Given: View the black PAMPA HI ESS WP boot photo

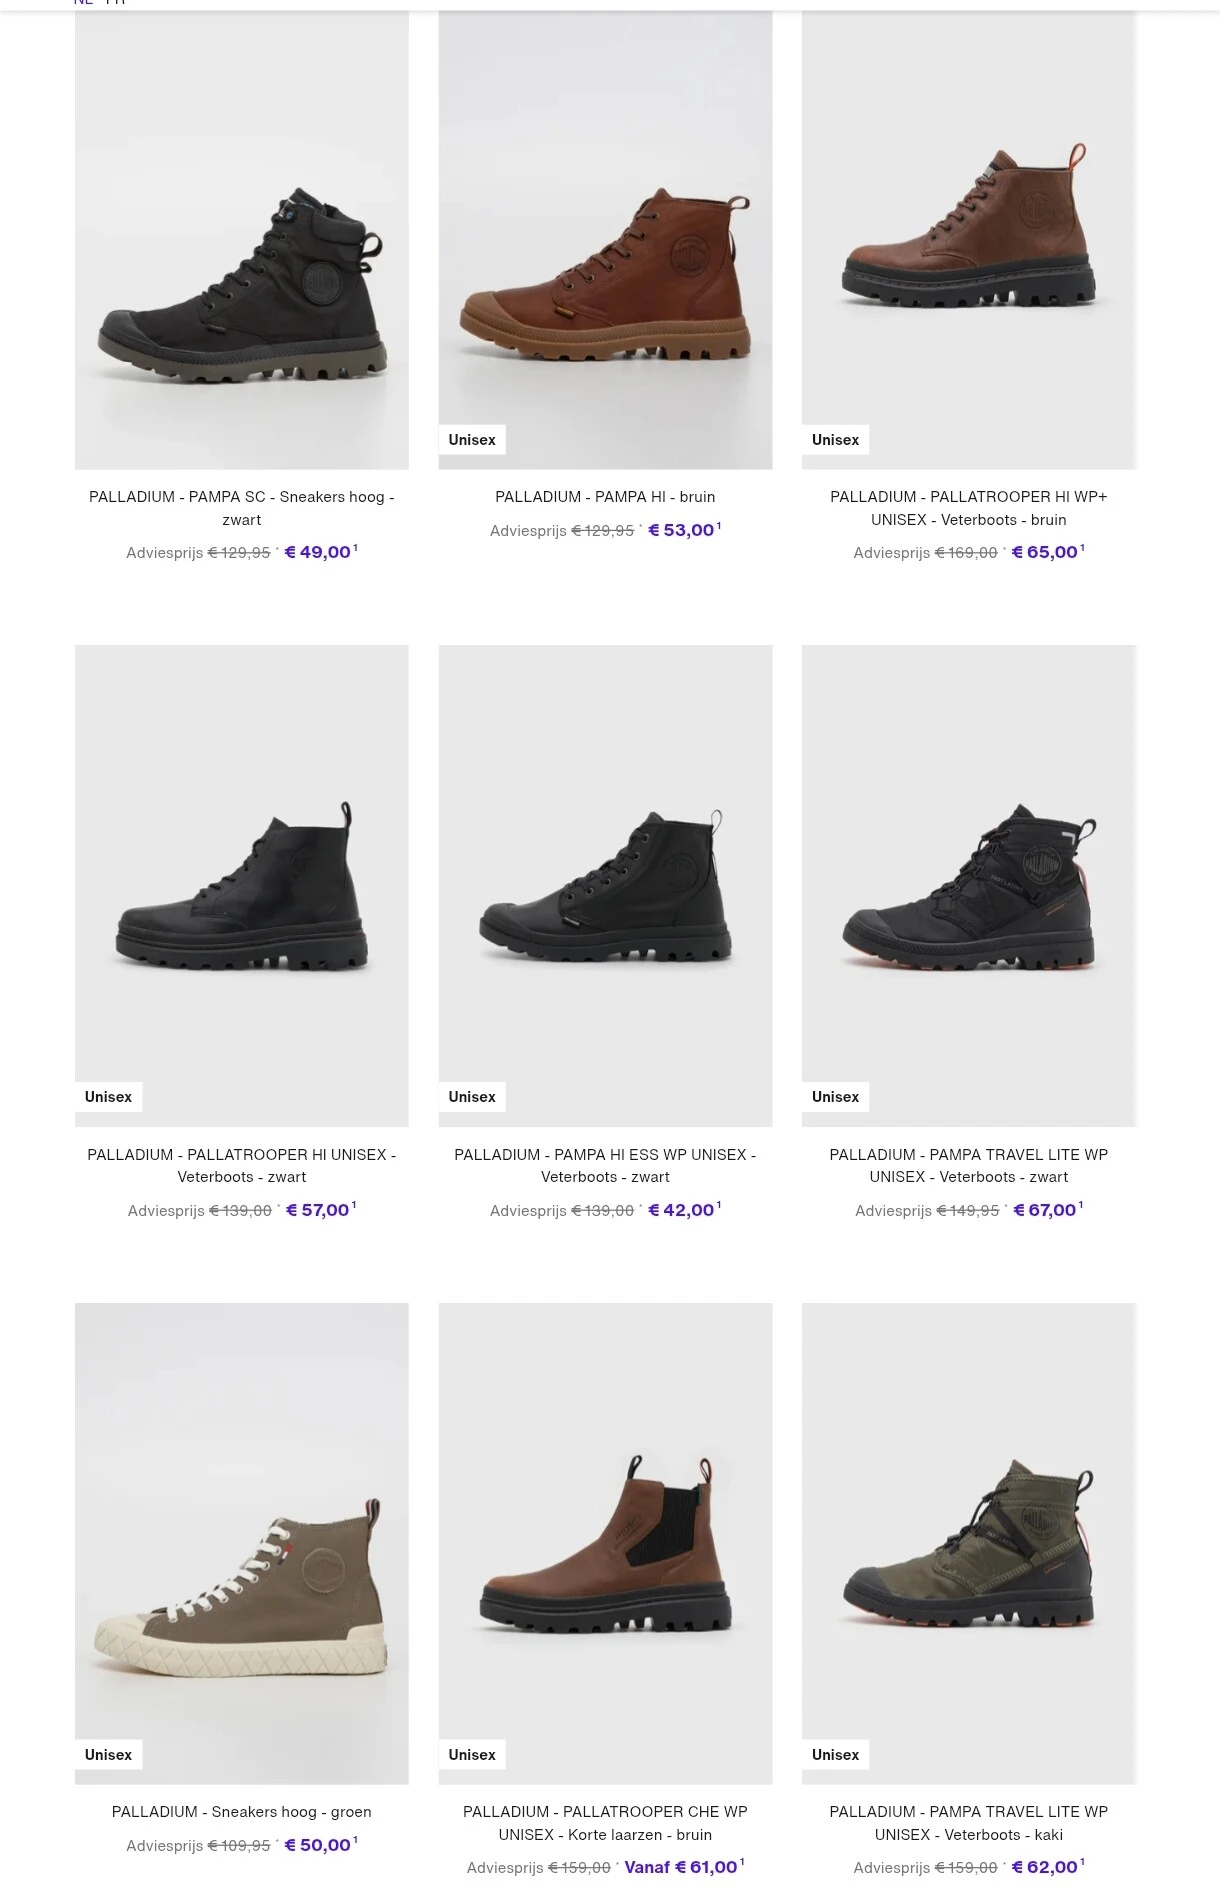Looking at the screenshot, I should pyautogui.click(x=605, y=890).
